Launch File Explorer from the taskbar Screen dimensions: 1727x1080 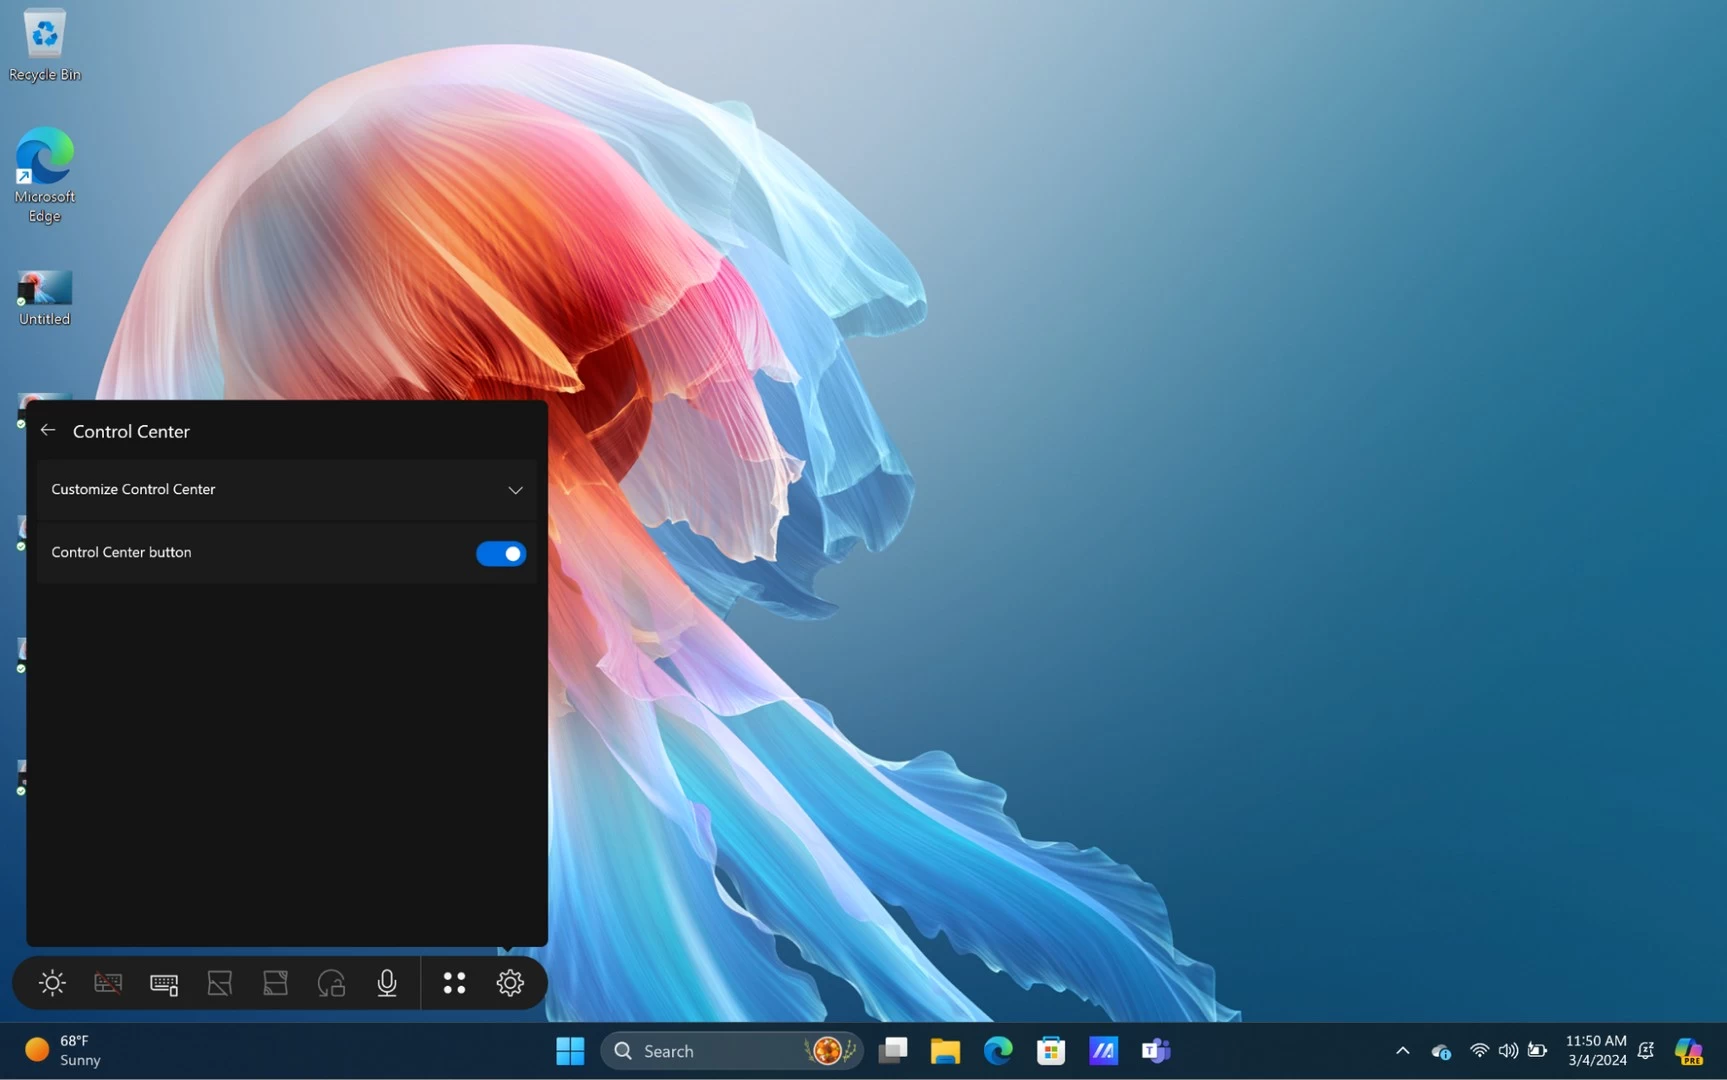click(945, 1050)
